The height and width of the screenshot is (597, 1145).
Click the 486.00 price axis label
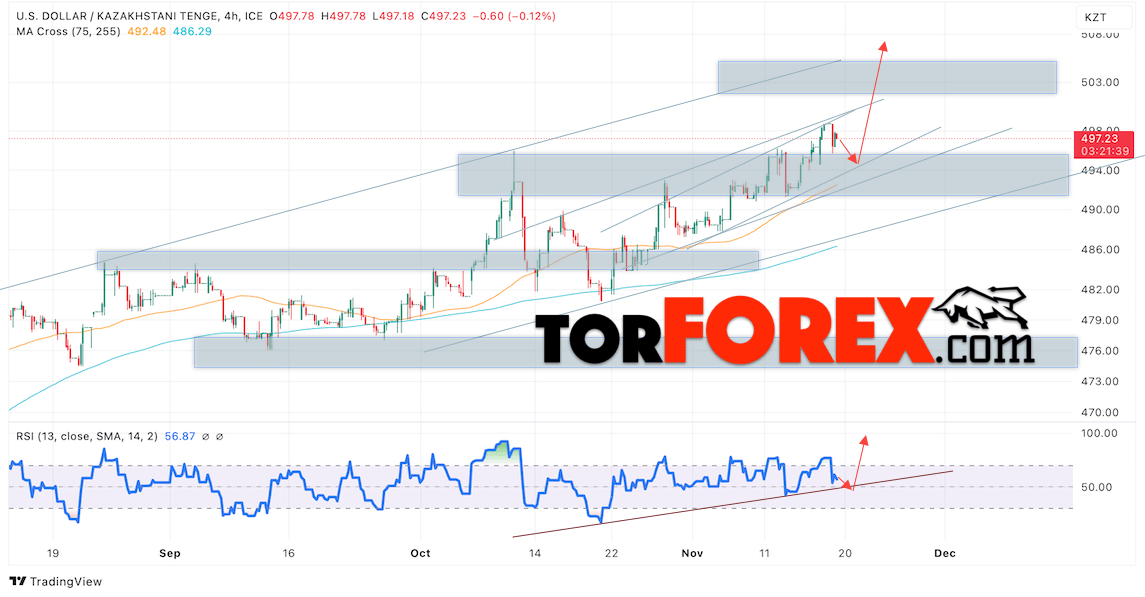click(x=1100, y=250)
